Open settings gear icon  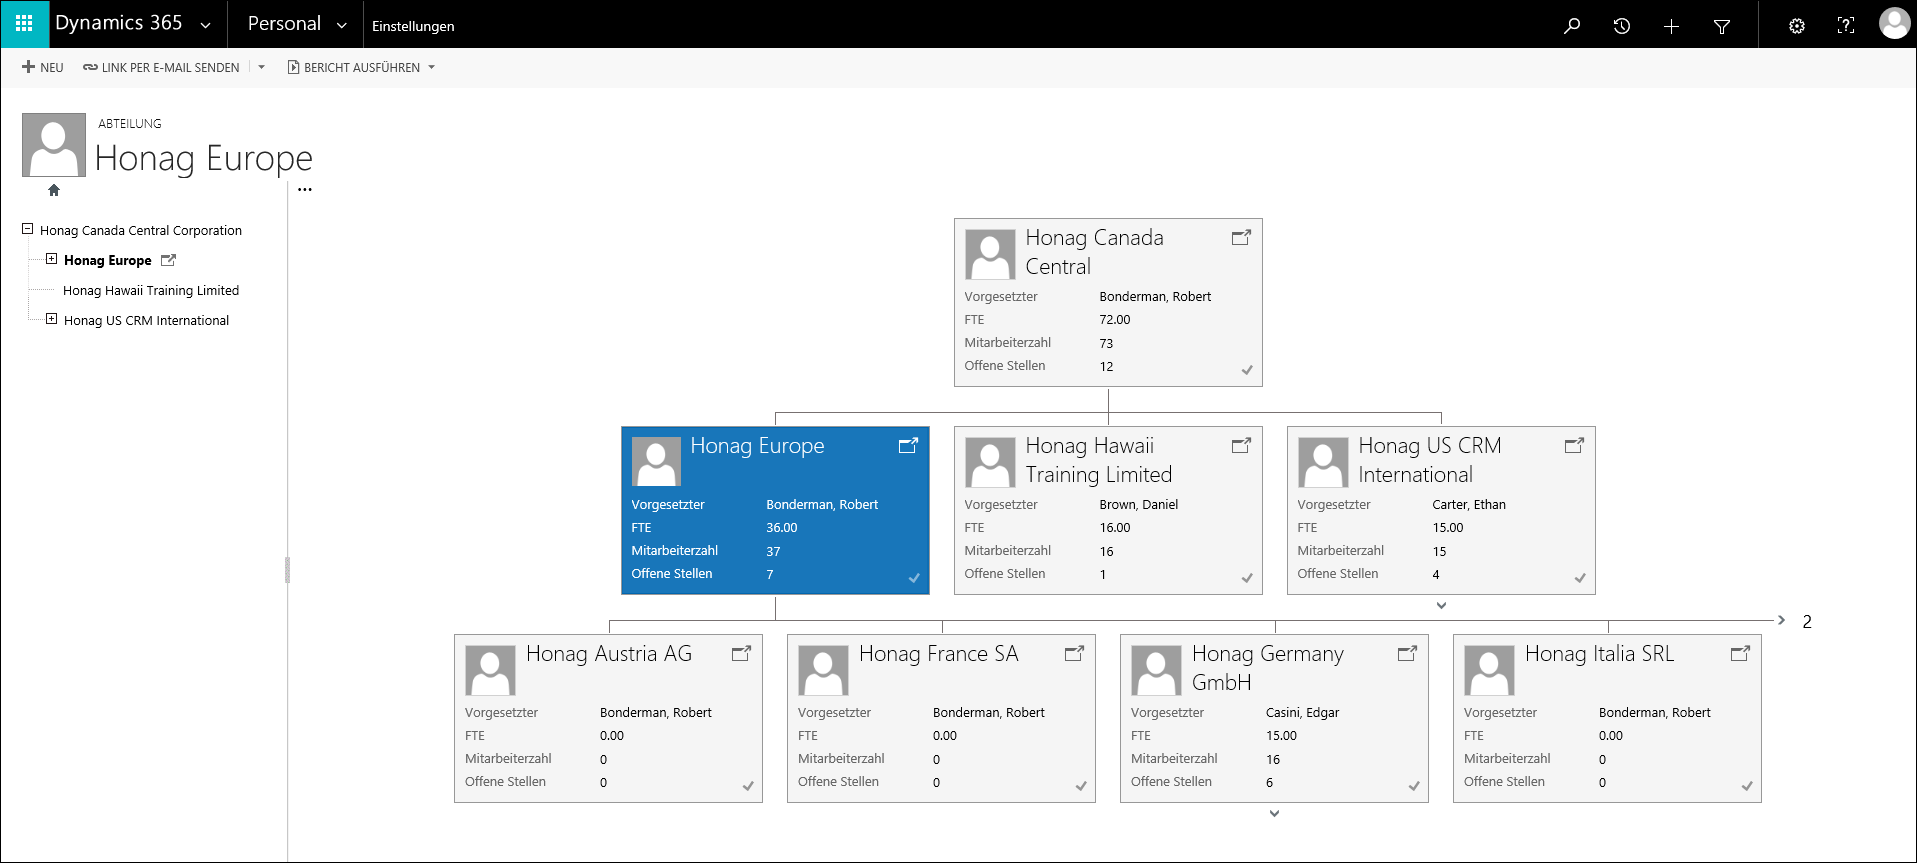[1797, 26]
